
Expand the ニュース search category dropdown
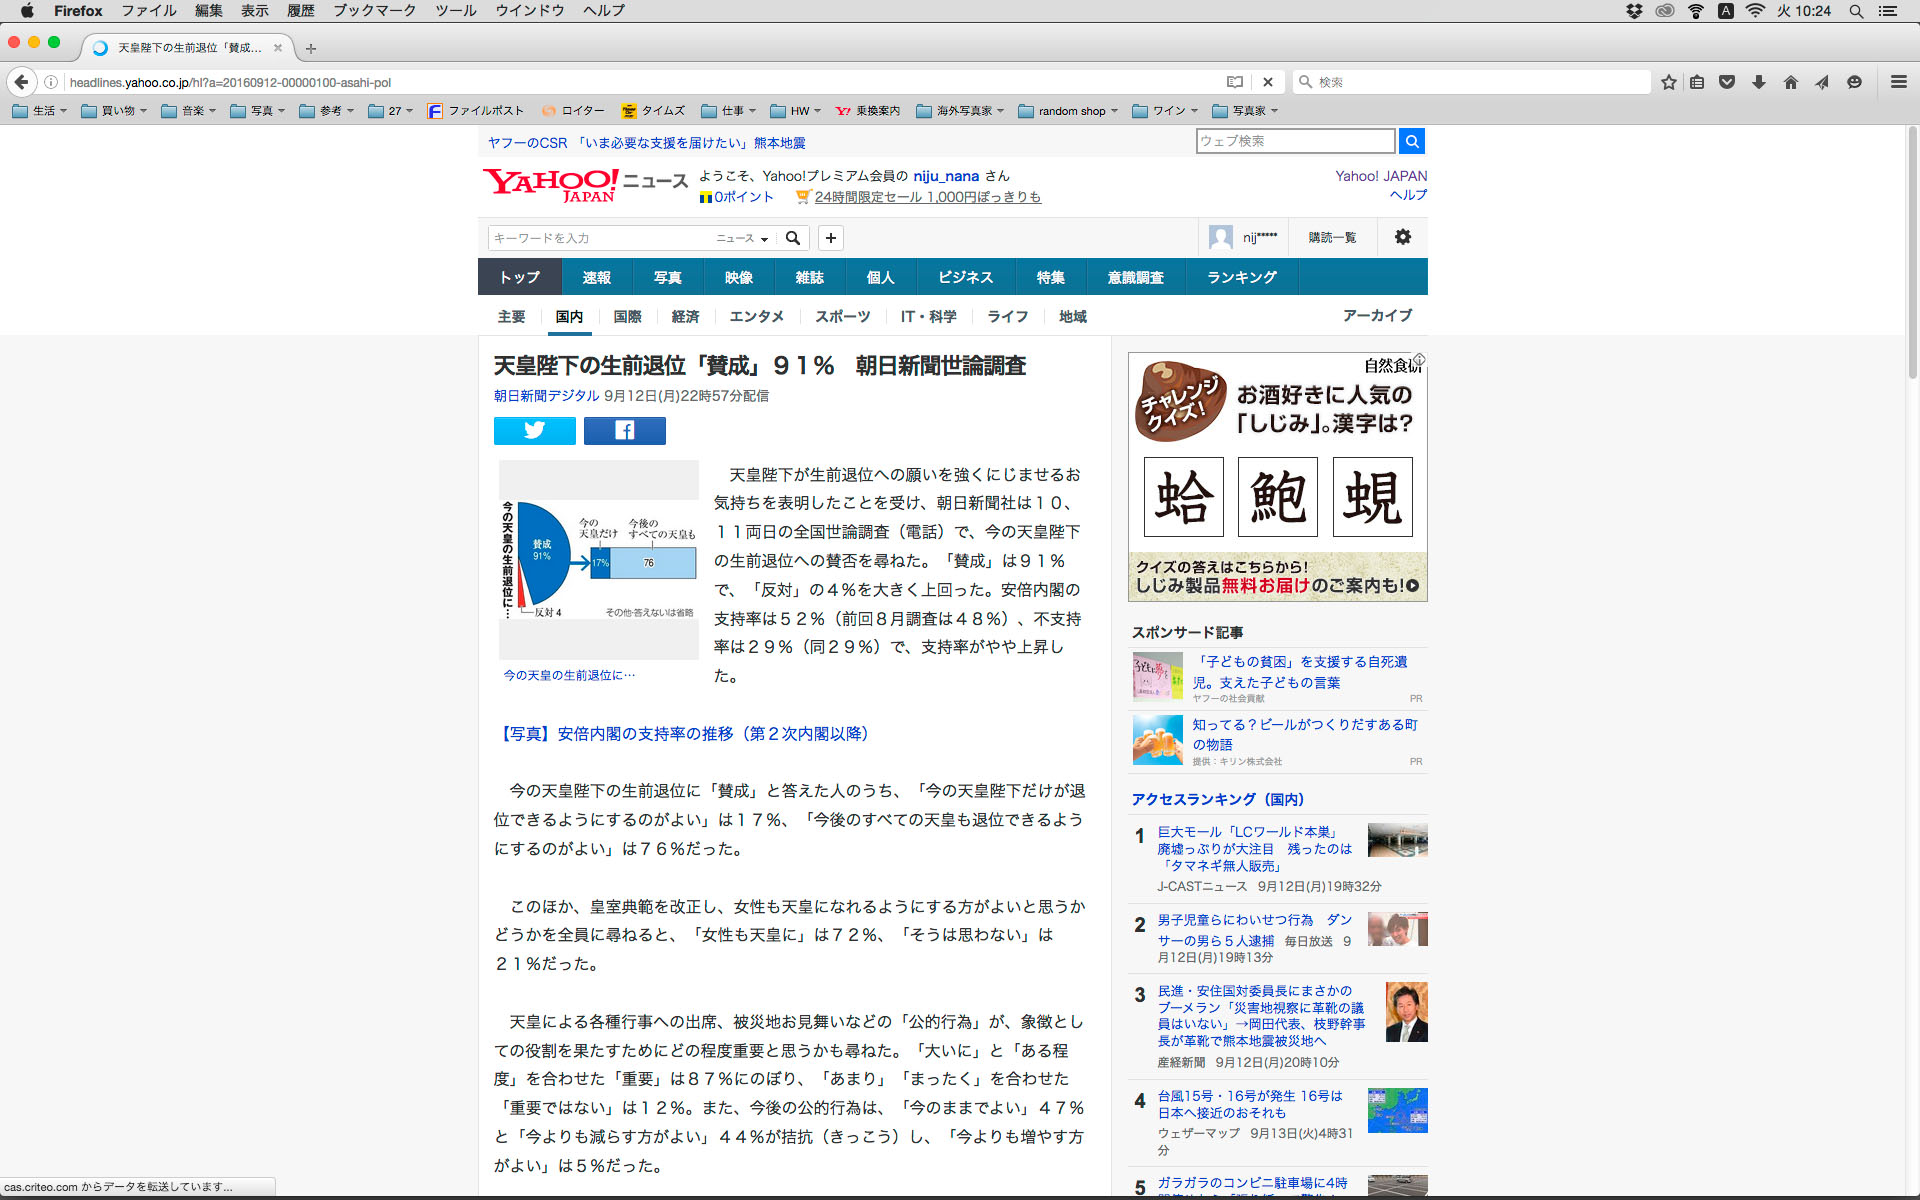pos(742,238)
